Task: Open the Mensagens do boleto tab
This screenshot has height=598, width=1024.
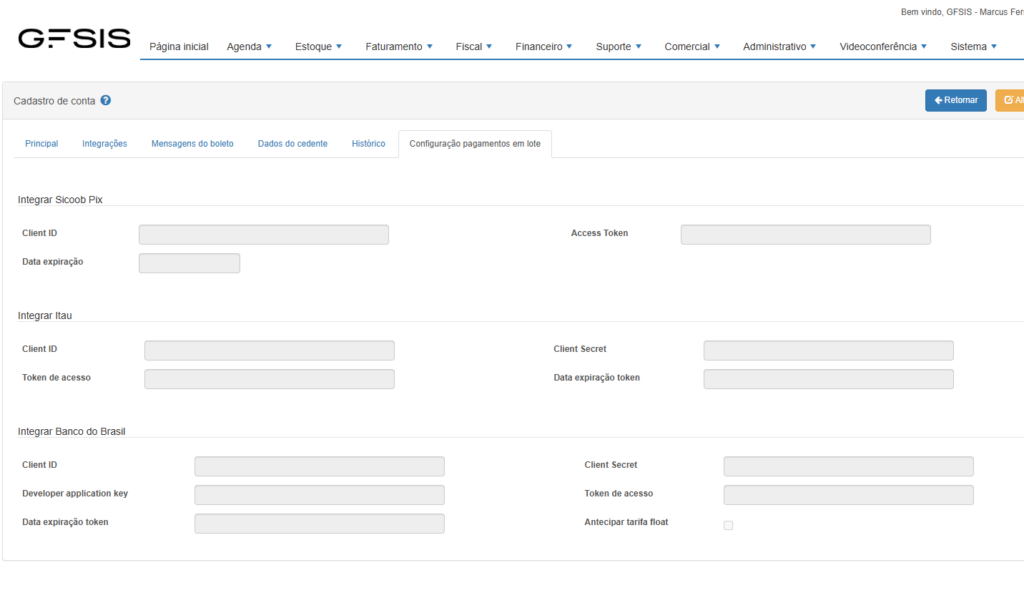Action: (192, 144)
